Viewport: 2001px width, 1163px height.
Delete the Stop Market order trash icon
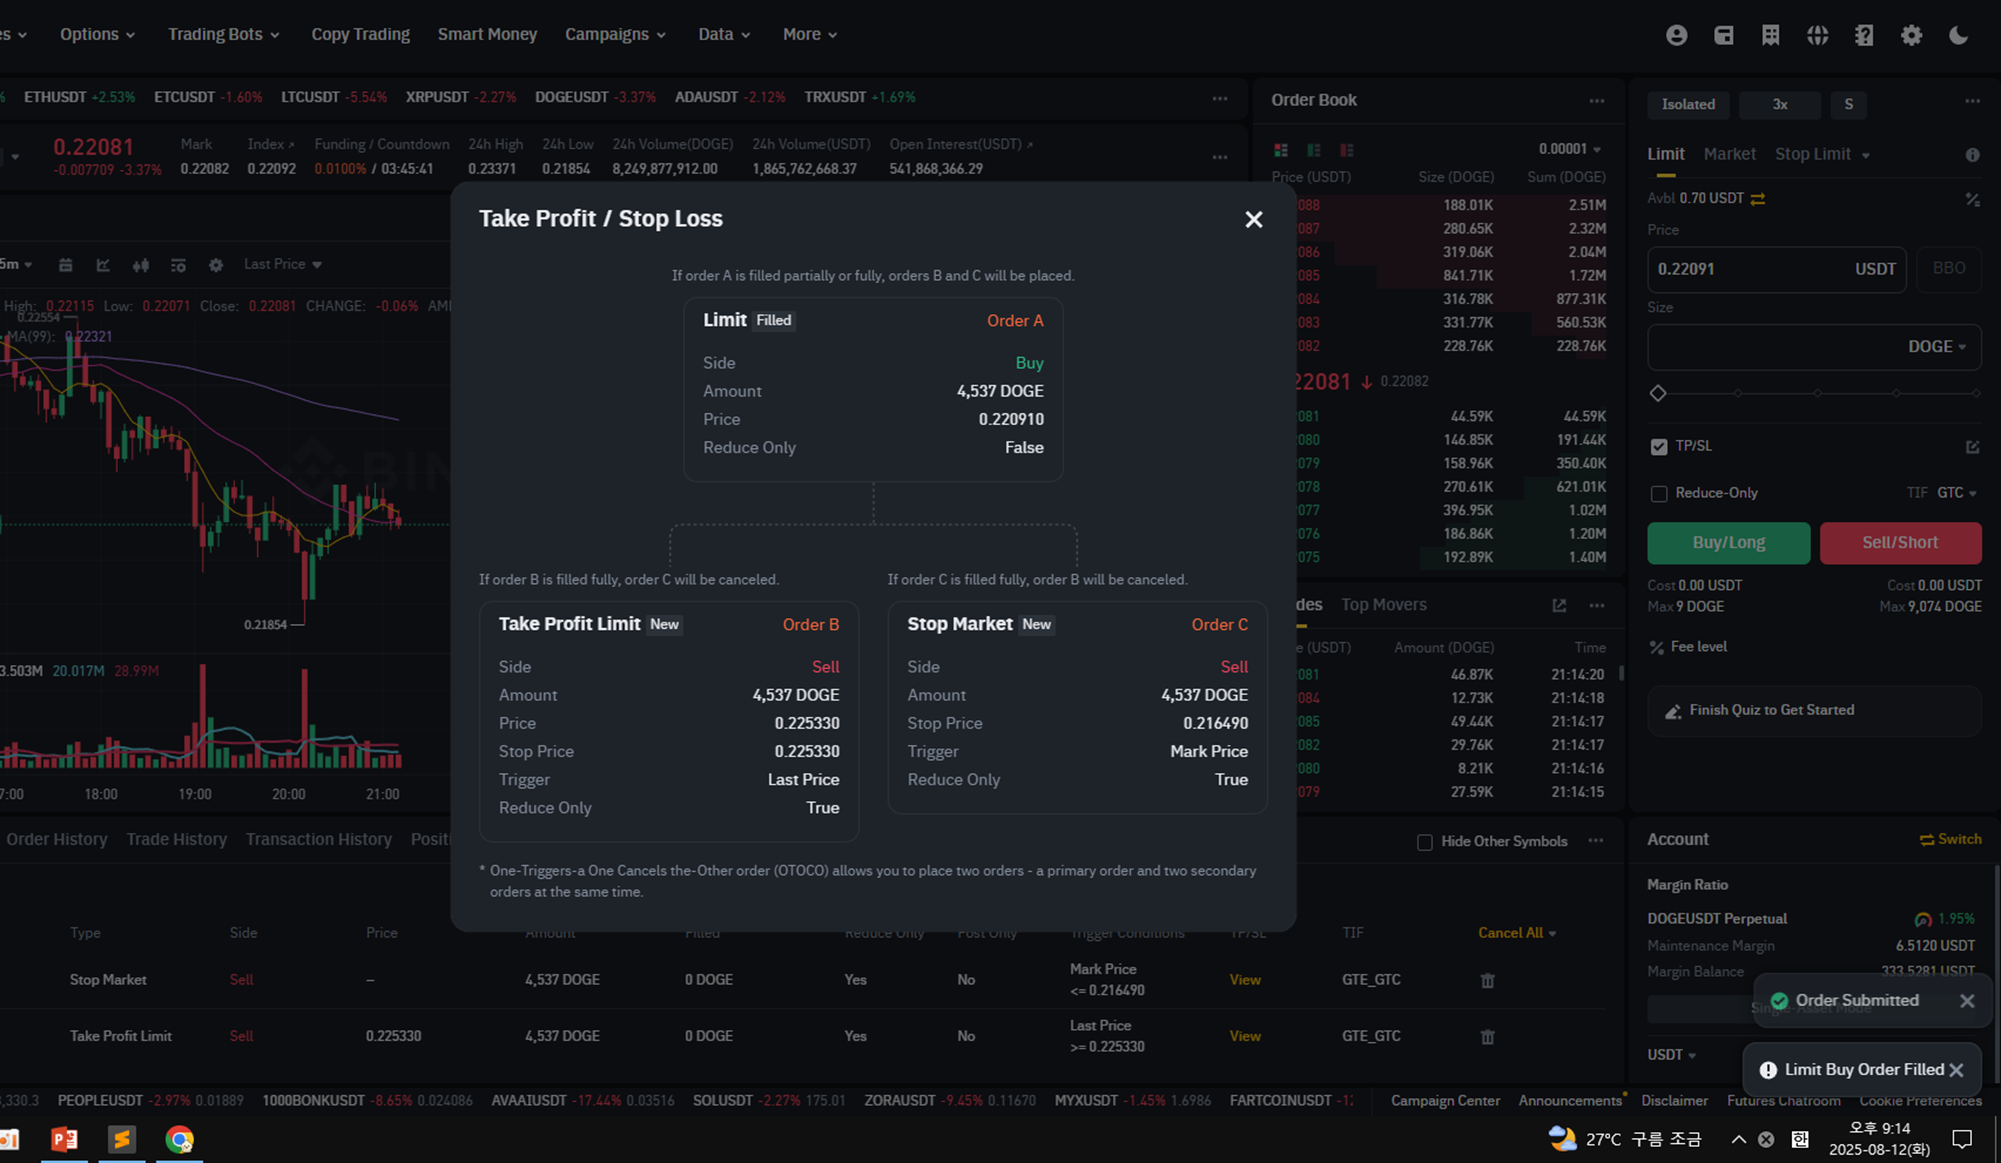click(1487, 980)
